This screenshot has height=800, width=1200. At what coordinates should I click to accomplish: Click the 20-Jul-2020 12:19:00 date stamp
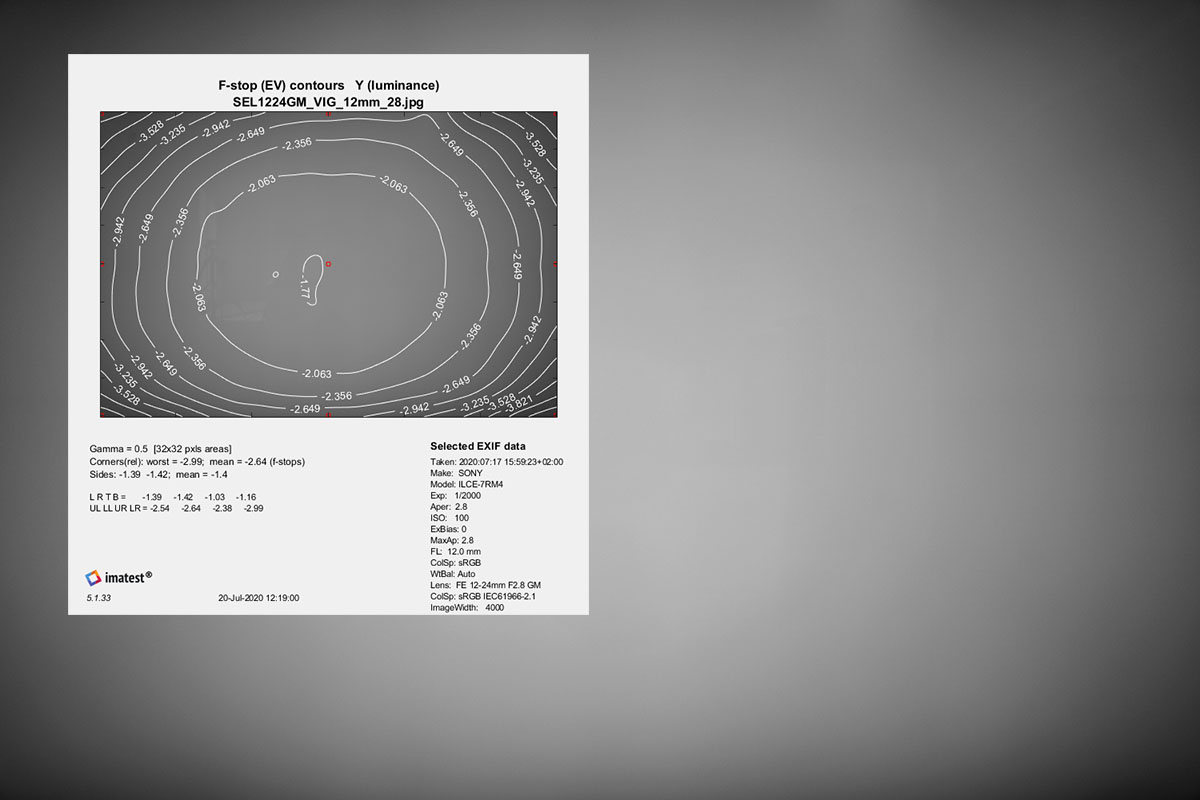(x=258, y=598)
